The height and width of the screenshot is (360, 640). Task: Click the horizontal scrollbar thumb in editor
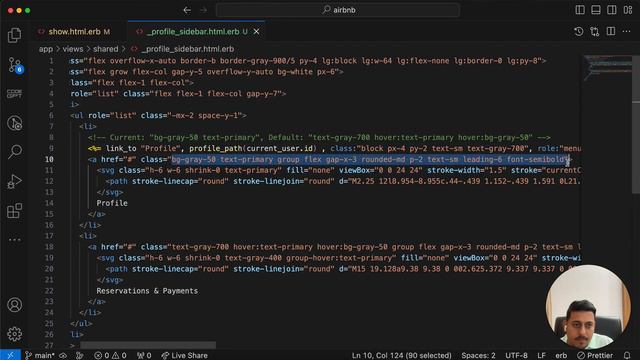148,345
